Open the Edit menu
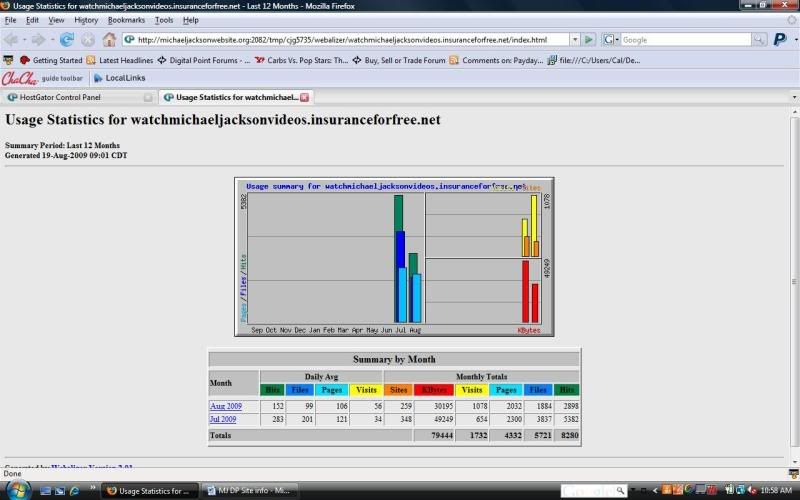Viewport: 800px width, 500px height. [x=32, y=20]
